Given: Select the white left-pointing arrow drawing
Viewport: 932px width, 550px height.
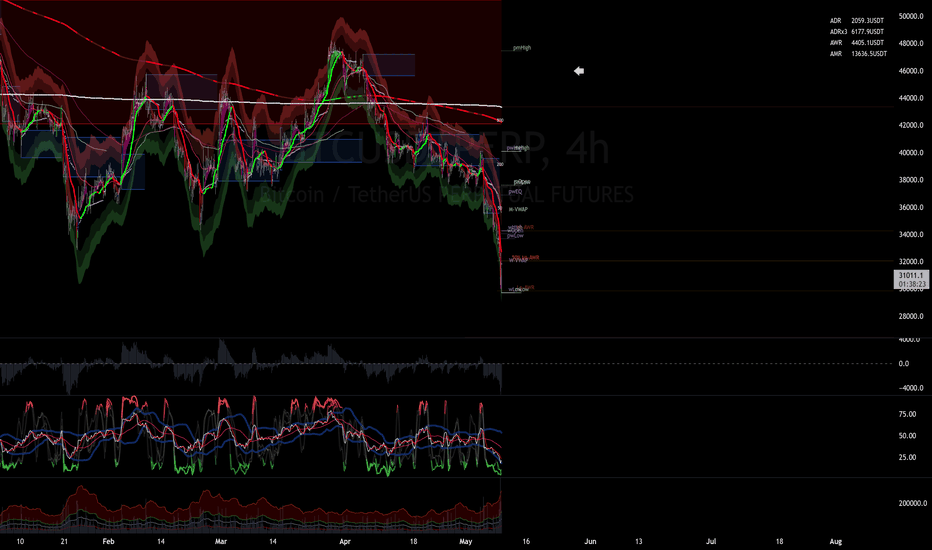Looking at the screenshot, I should point(579,71).
